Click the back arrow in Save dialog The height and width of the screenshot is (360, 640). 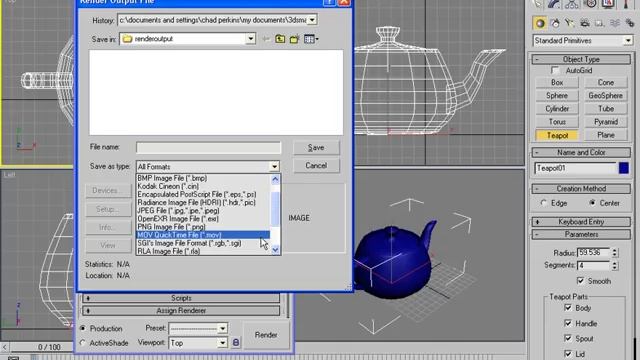click(266, 39)
